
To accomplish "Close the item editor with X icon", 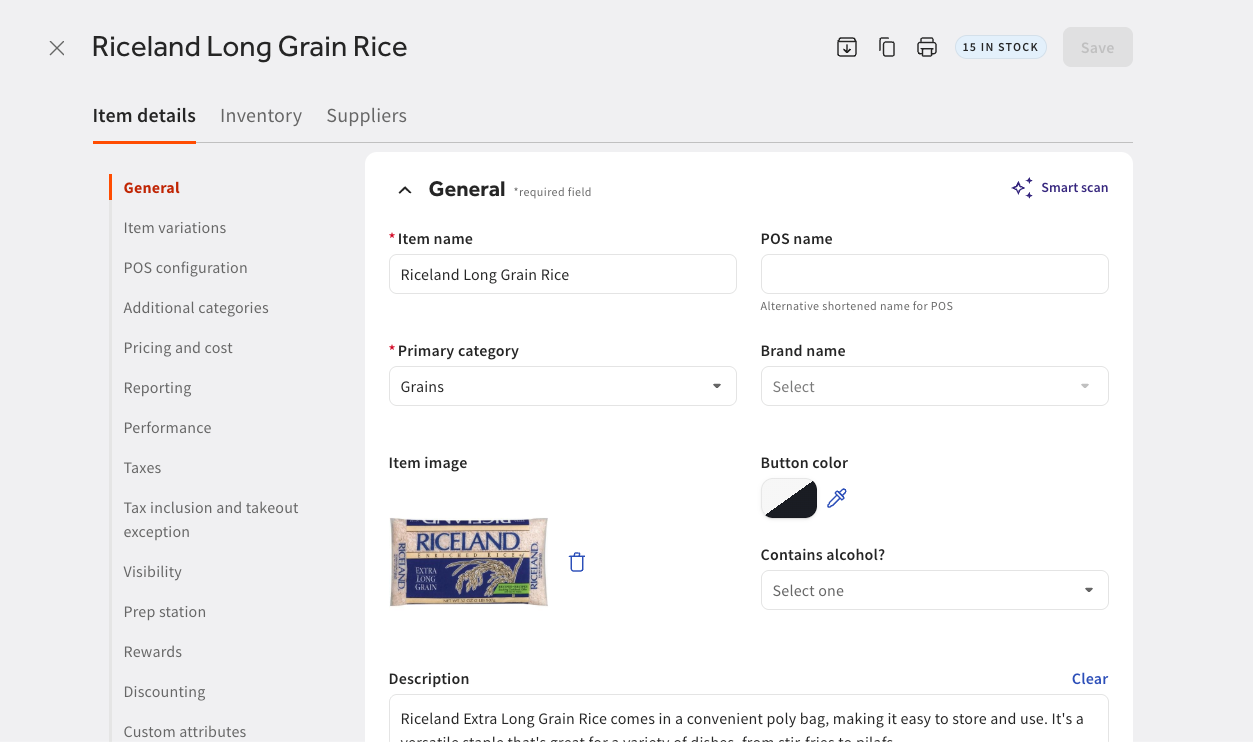I will tap(57, 48).
